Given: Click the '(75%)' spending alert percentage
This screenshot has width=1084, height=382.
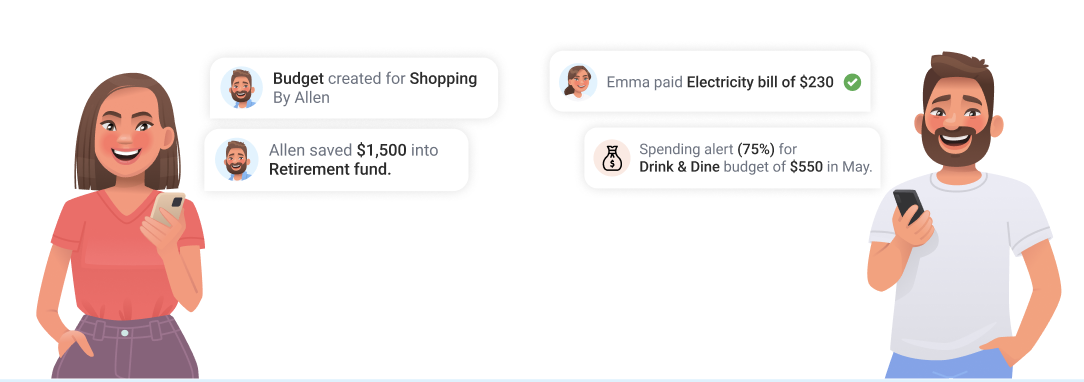Looking at the screenshot, I should (x=756, y=149).
